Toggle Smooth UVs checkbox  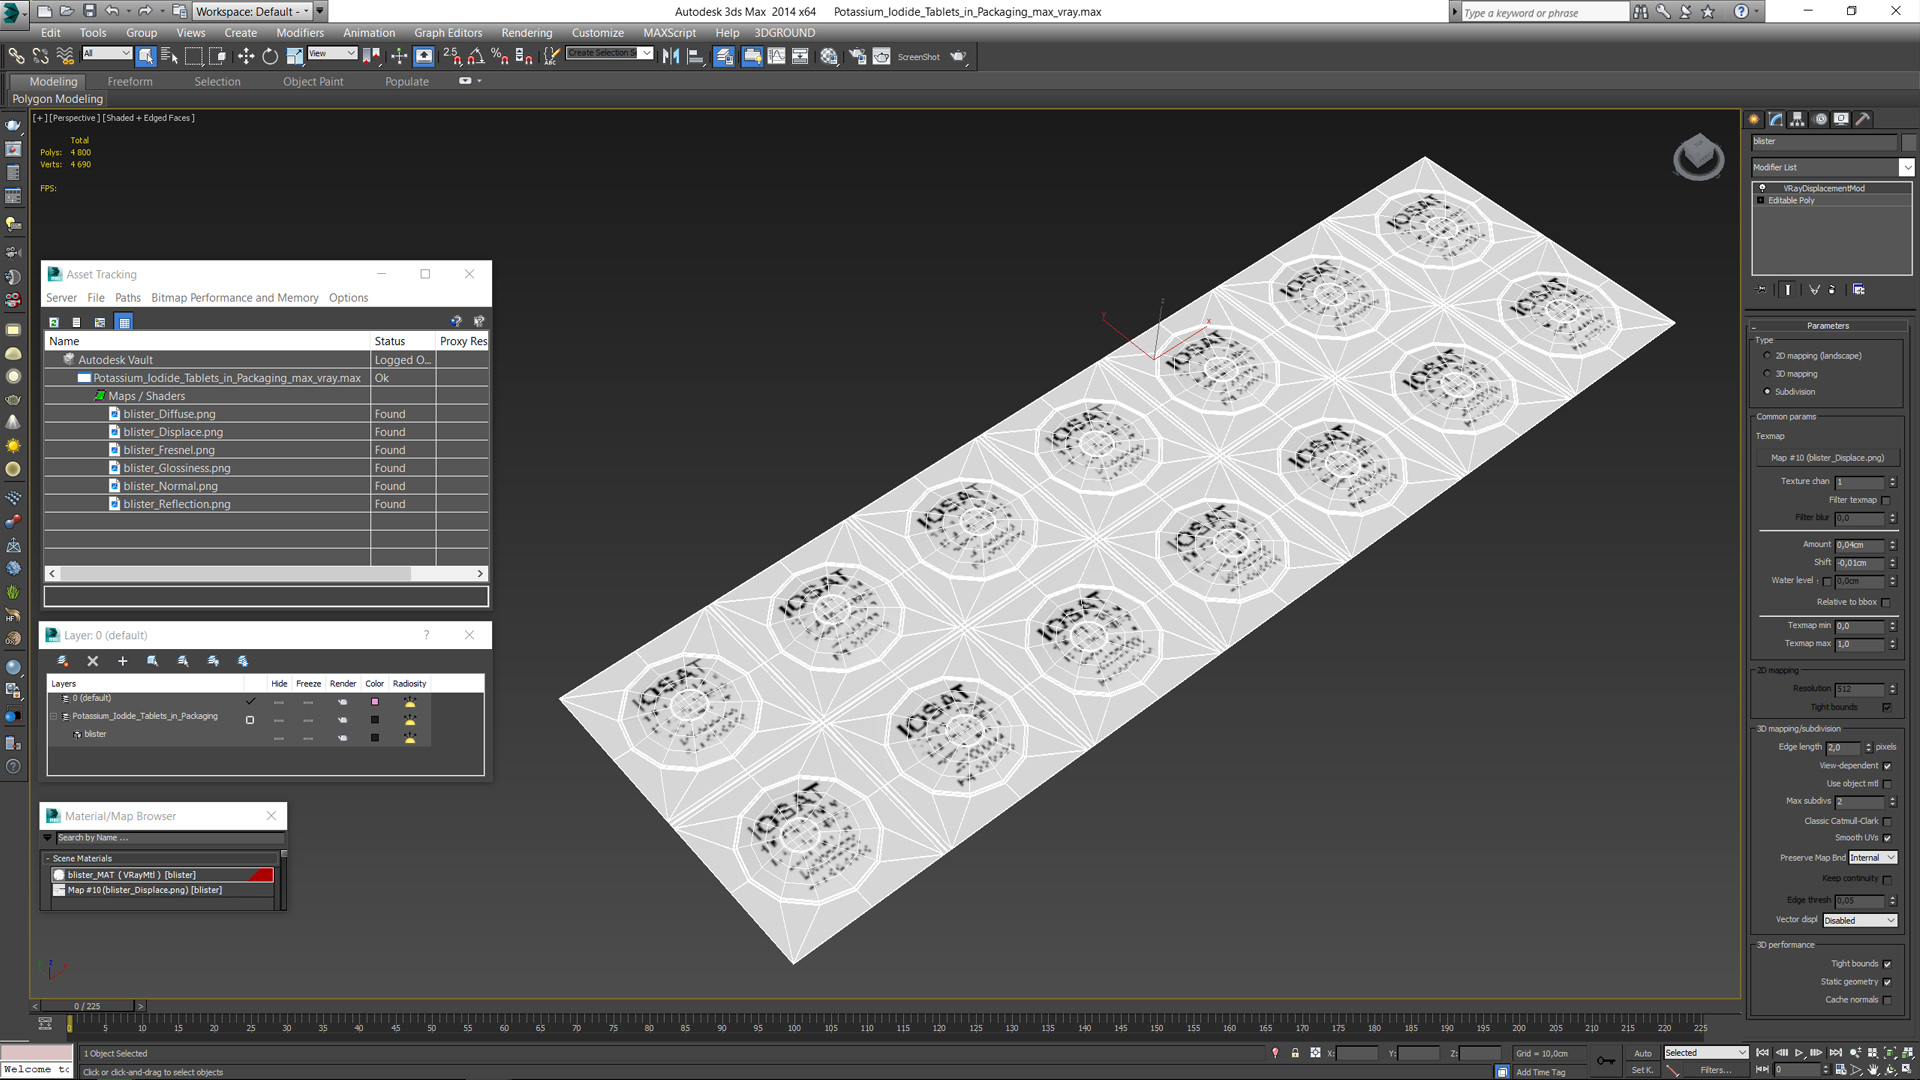coord(1887,838)
